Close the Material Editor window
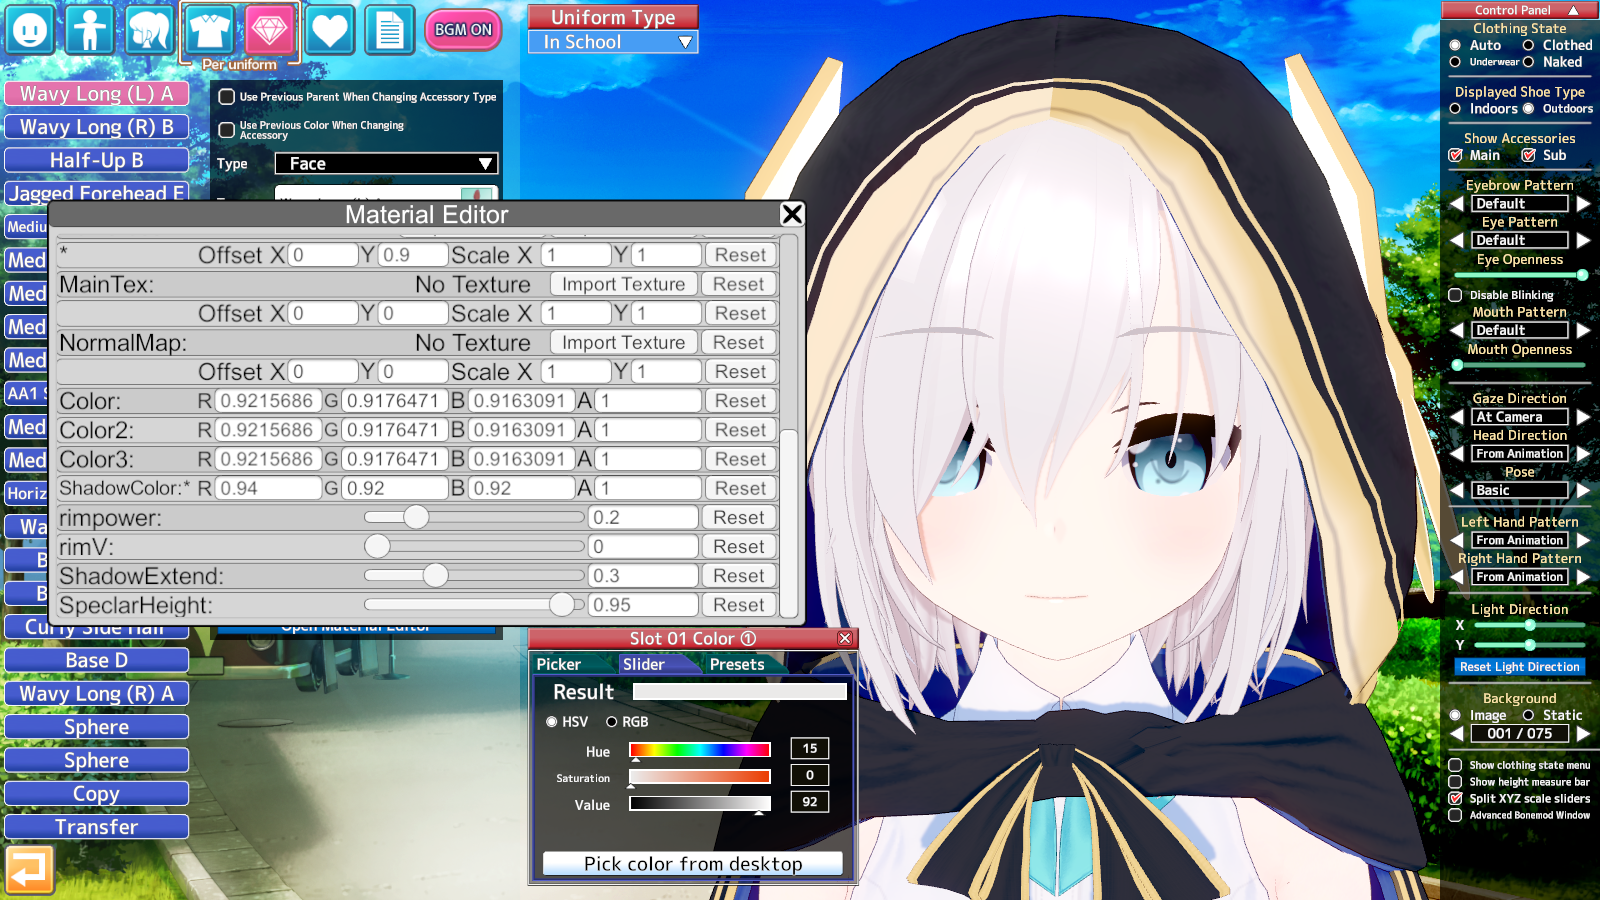 click(x=792, y=214)
